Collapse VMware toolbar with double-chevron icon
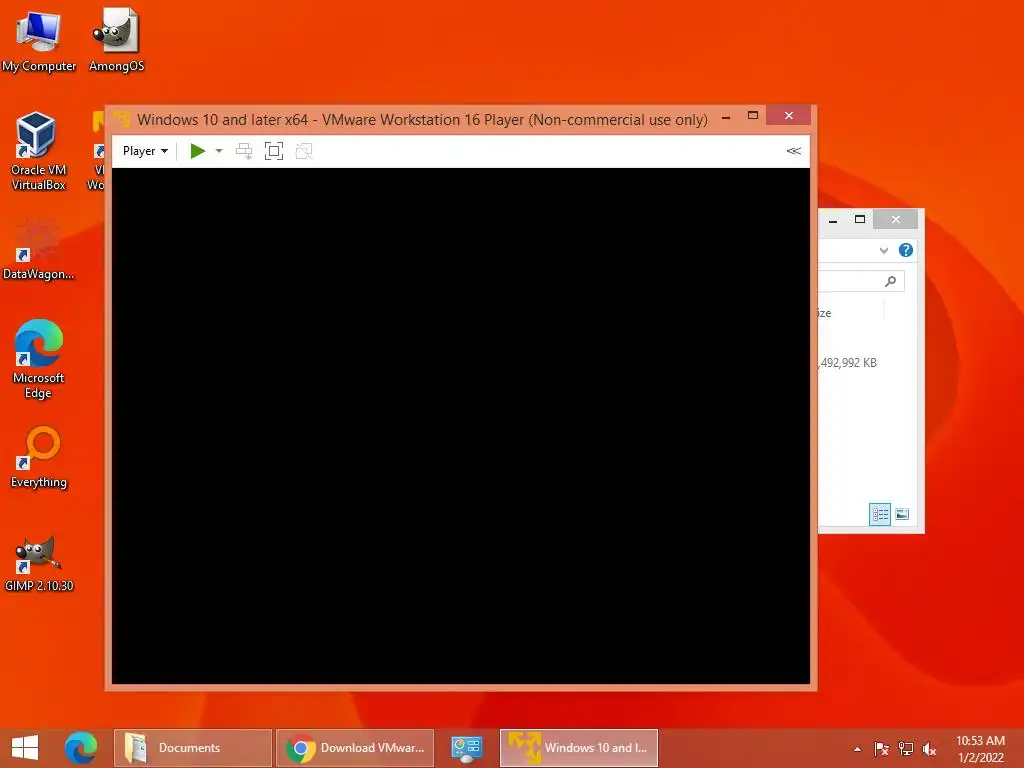Screen dimensions: 1024x768 [793, 151]
